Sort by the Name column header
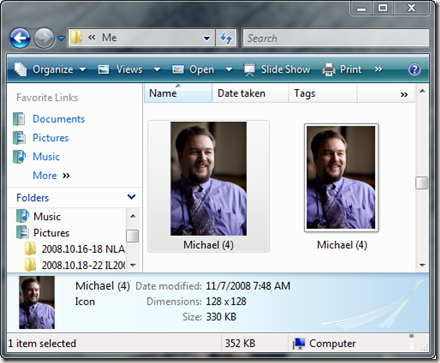The width and height of the screenshot is (440, 363). point(178,93)
